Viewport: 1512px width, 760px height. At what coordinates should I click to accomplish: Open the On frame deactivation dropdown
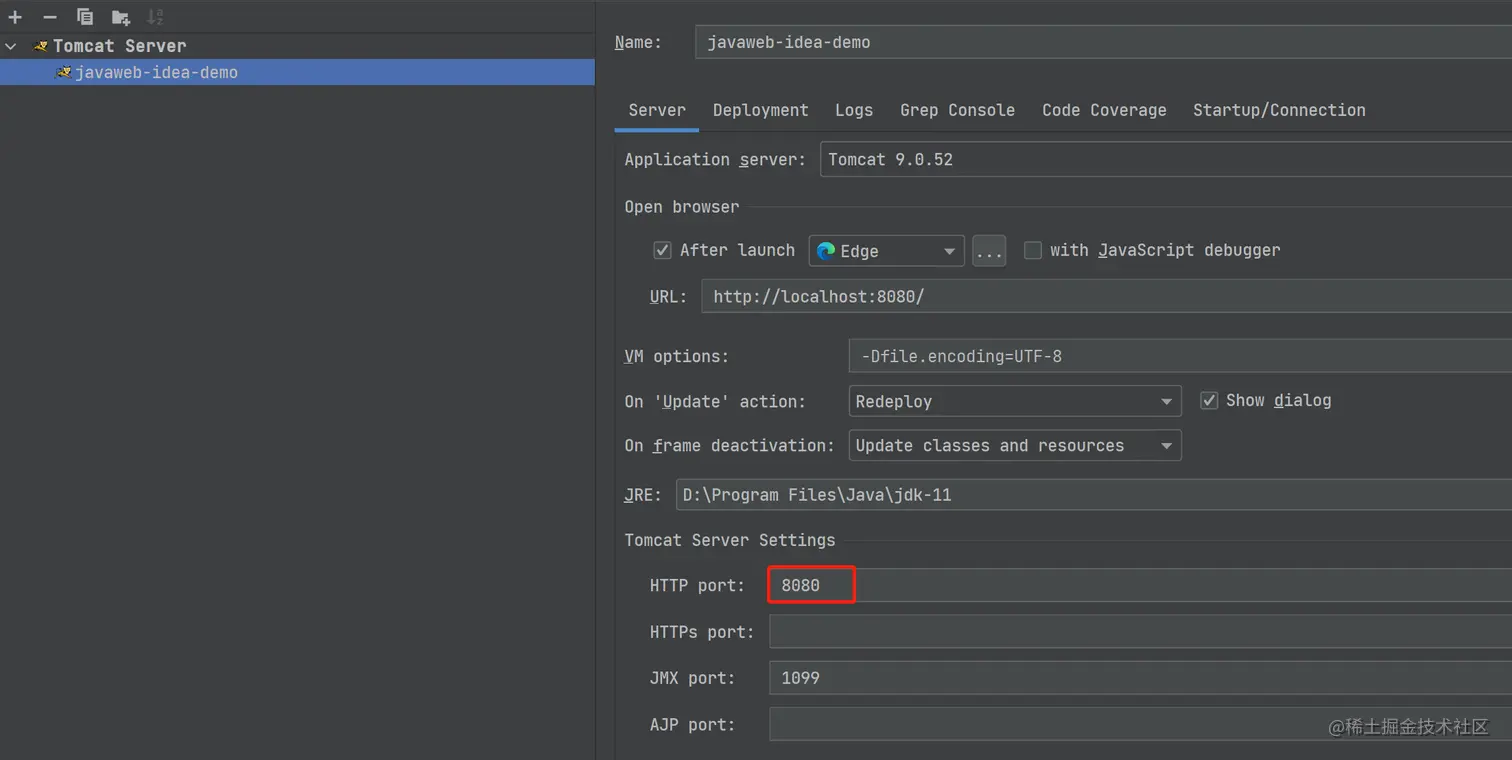(x=1015, y=445)
